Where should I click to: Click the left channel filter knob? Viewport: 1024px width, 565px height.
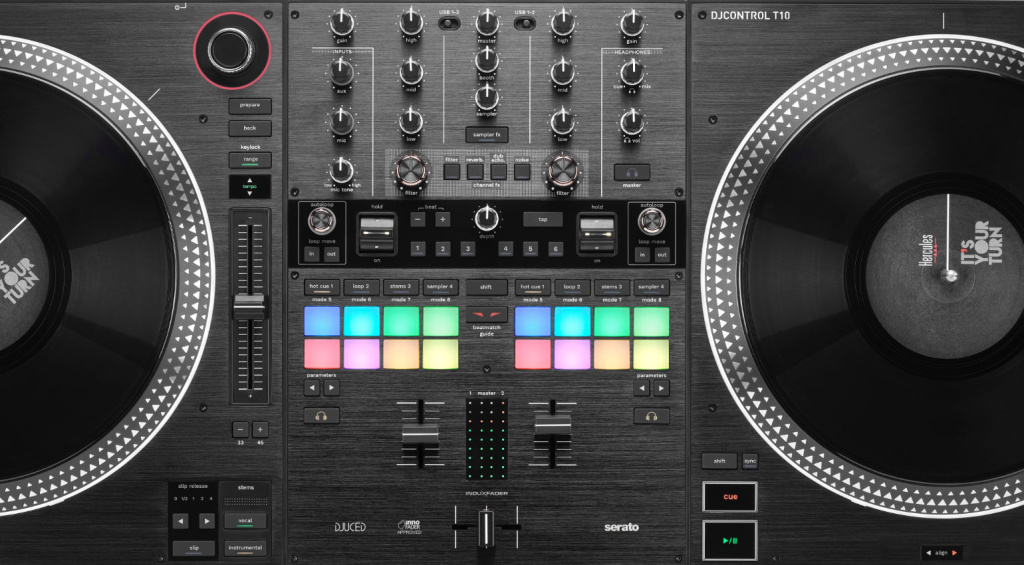coord(410,171)
